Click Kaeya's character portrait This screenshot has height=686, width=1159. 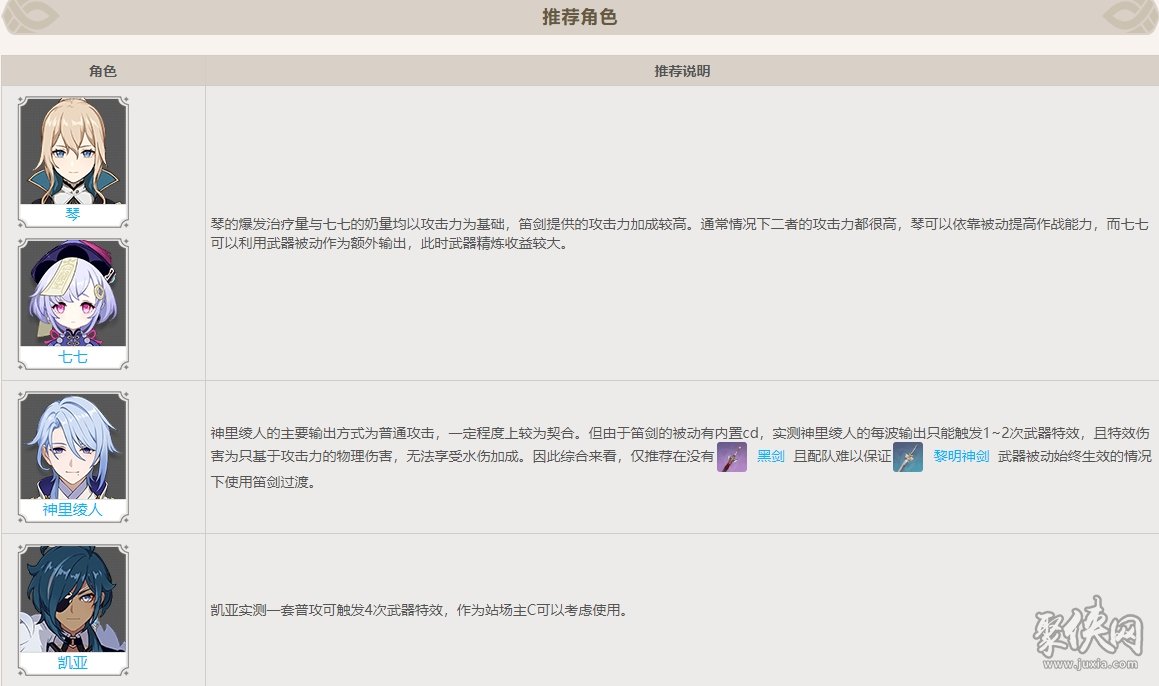click(73, 600)
